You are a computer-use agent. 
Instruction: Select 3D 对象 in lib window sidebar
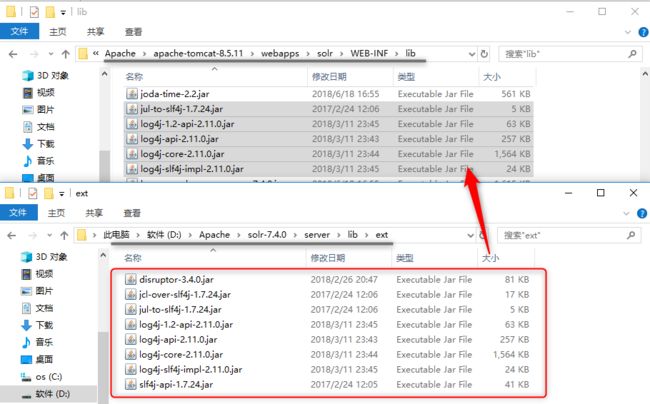(46, 75)
